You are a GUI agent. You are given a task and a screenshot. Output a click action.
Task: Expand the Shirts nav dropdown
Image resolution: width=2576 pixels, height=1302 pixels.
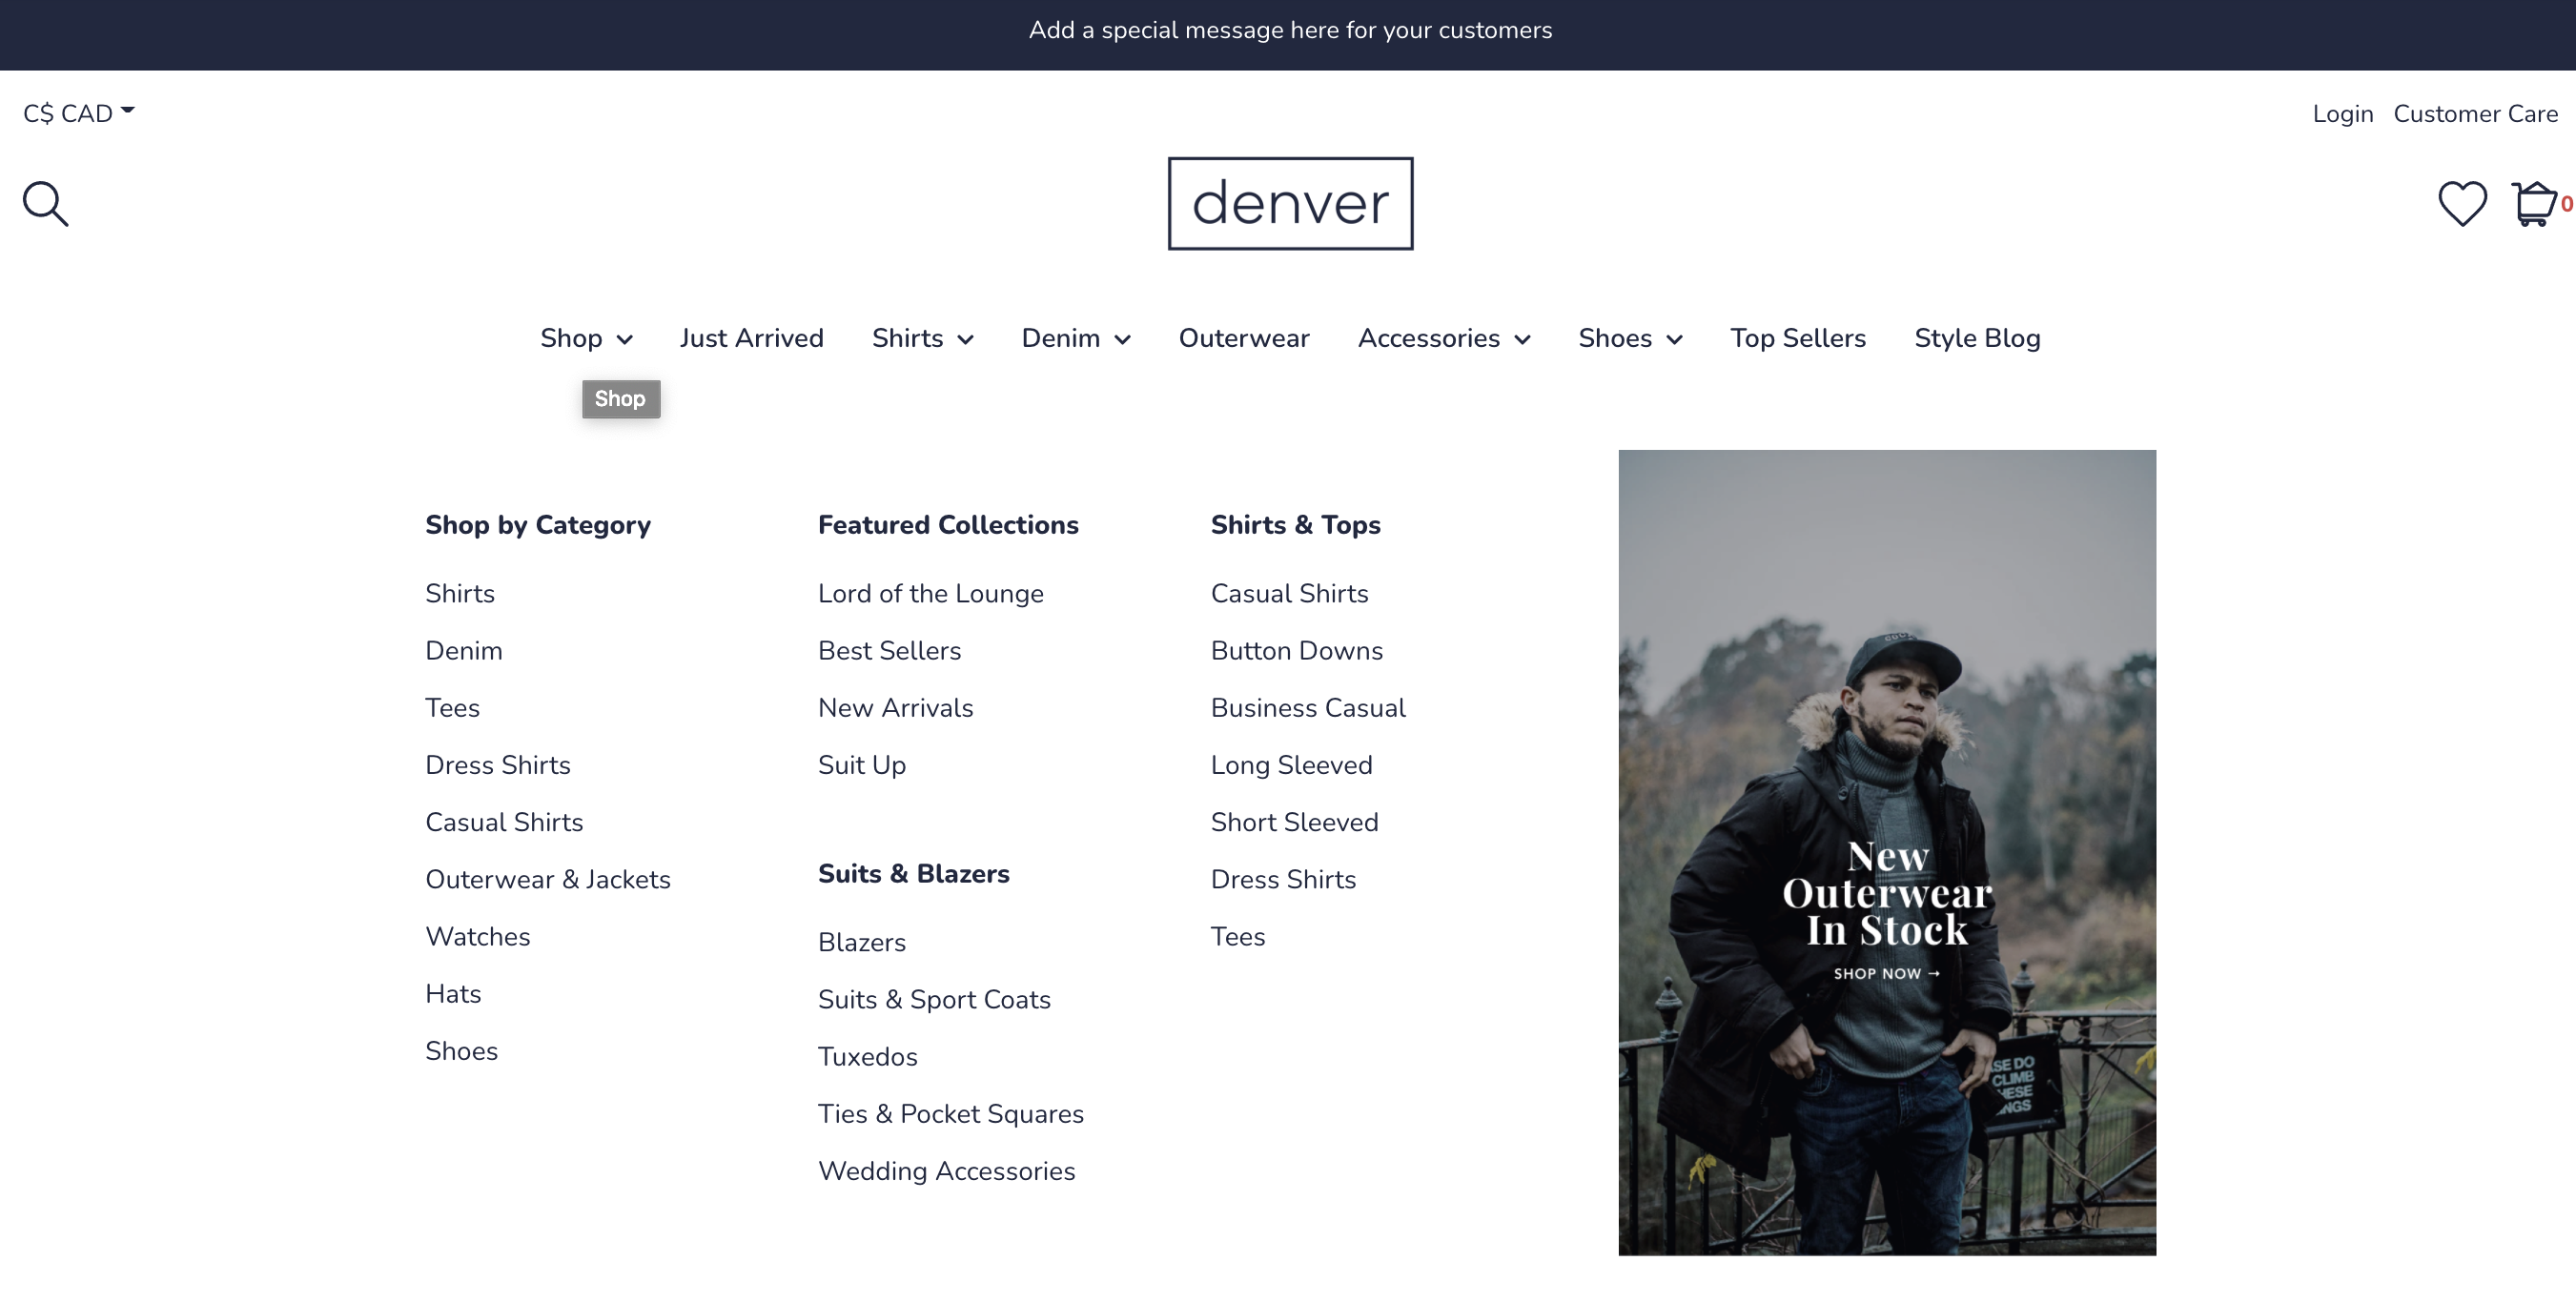(x=922, y=339)
